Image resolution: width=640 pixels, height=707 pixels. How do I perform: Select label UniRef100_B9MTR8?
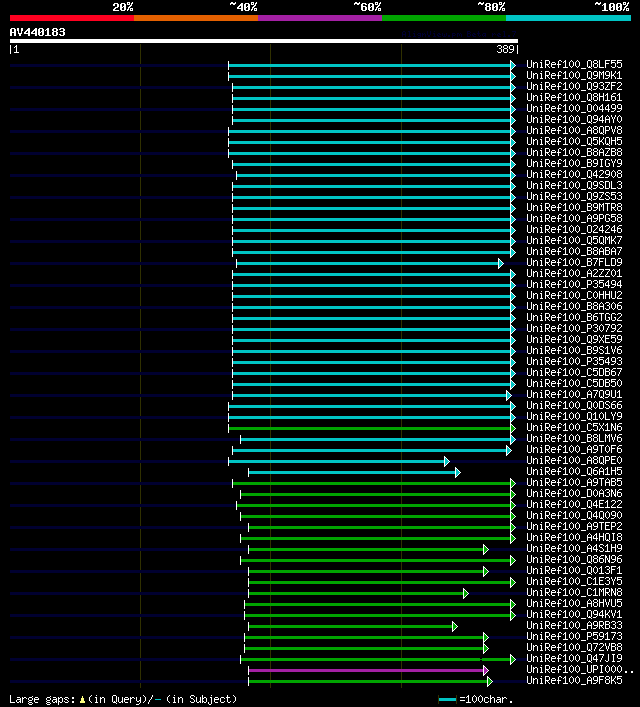click(x=574, y=207)
